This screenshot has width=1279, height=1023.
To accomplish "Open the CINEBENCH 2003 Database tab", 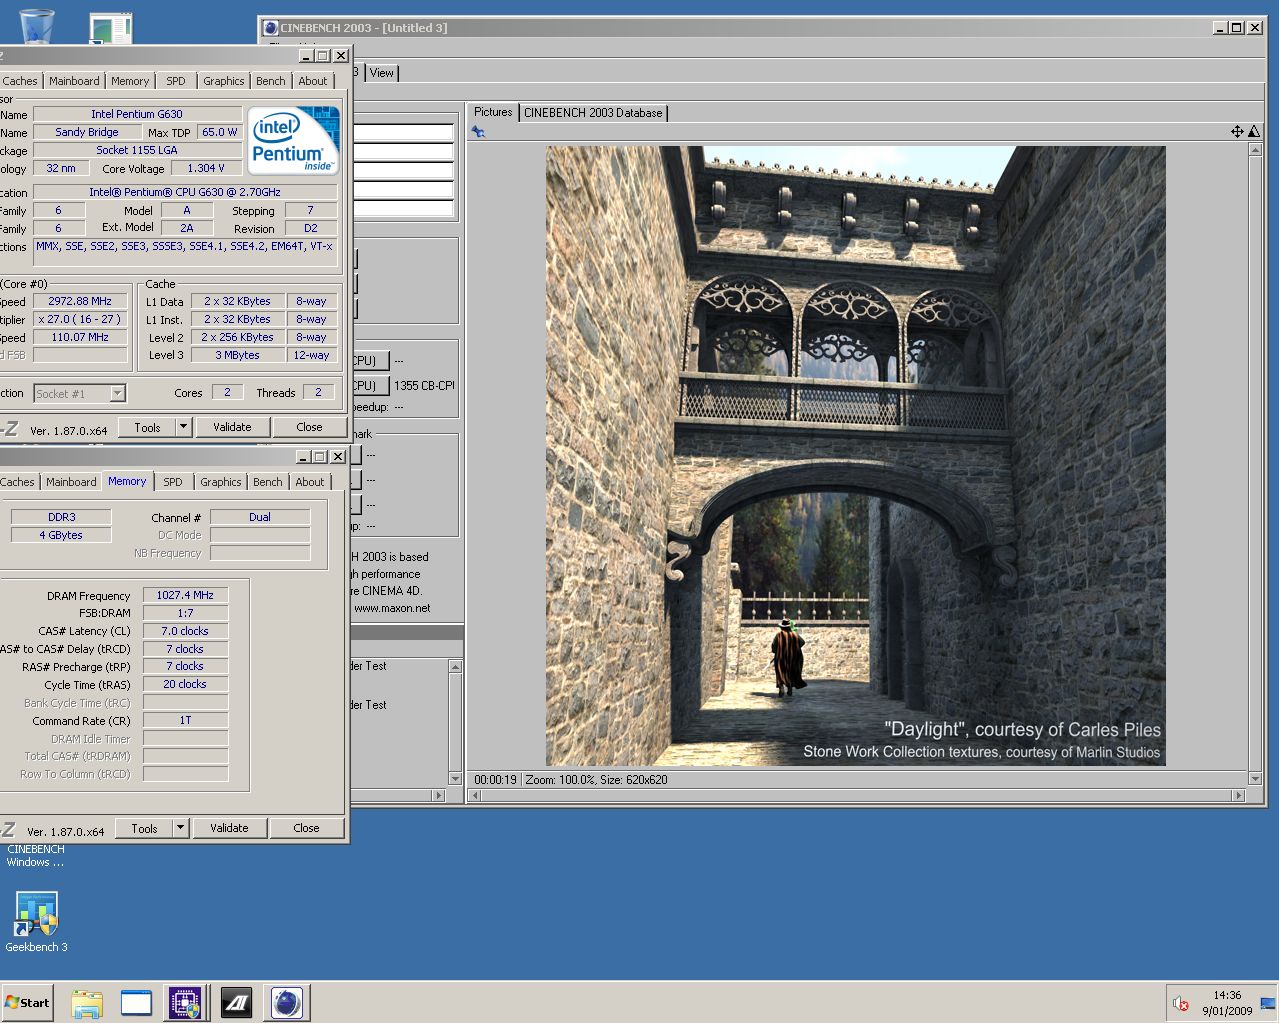I will coord(593,113).
